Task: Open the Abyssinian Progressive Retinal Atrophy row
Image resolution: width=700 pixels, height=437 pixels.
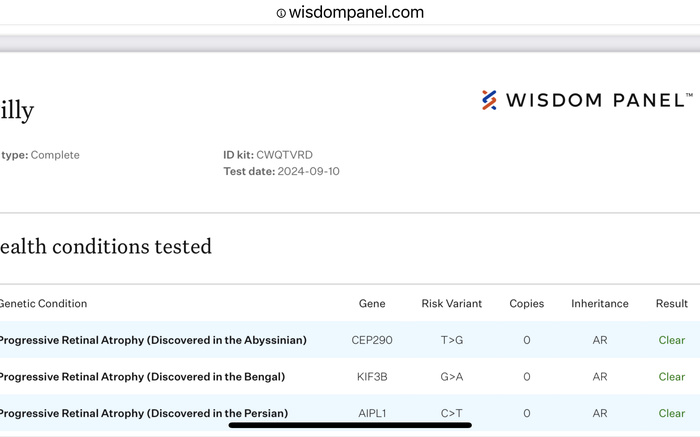Action: pyautogui.click(x=152, y=340)
